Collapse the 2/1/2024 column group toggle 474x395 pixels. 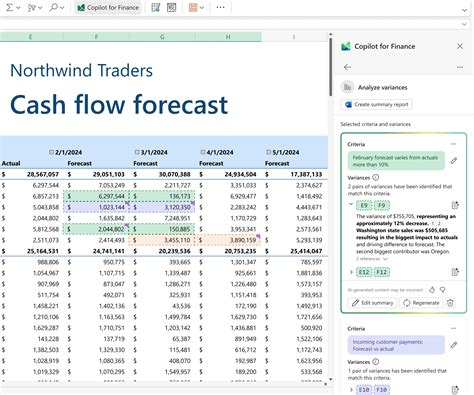(51, 152)
